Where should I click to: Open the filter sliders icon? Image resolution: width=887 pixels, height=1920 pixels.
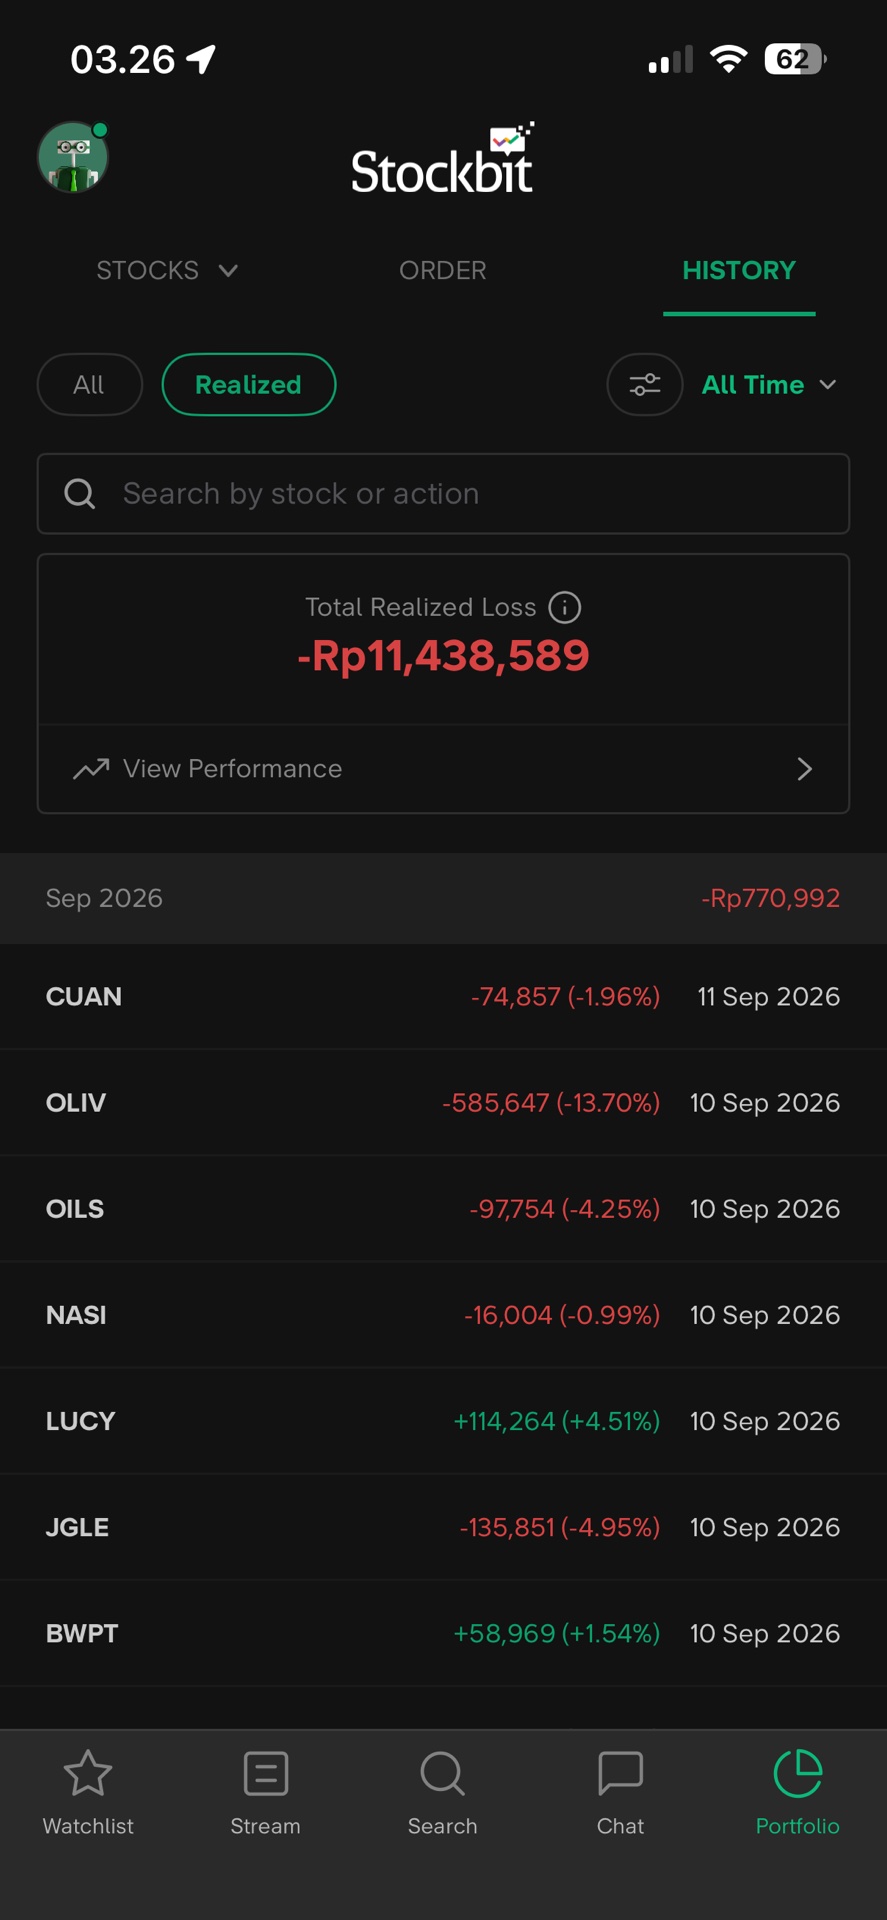click(x=645, y=384)
